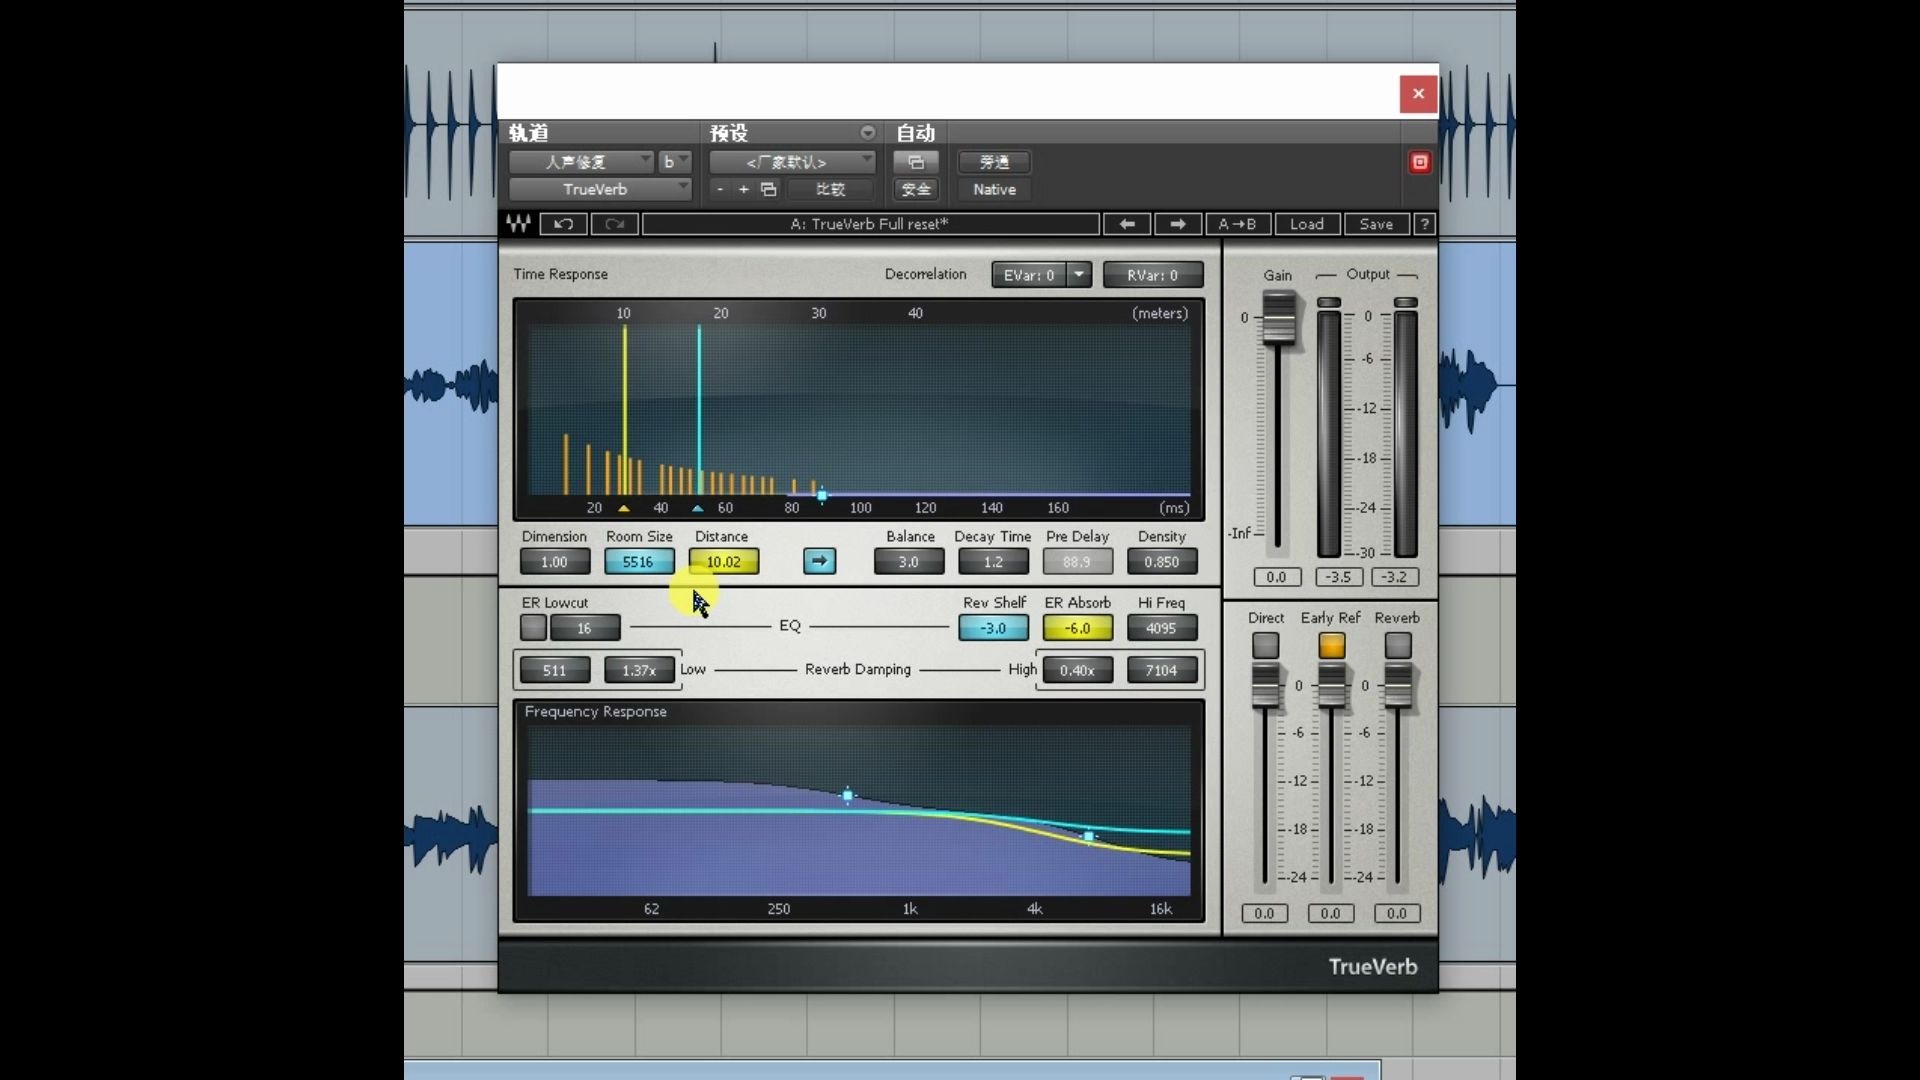Click High damping ratio value 0.40x
The image size is (1920, 1080).
(1077, 670)
